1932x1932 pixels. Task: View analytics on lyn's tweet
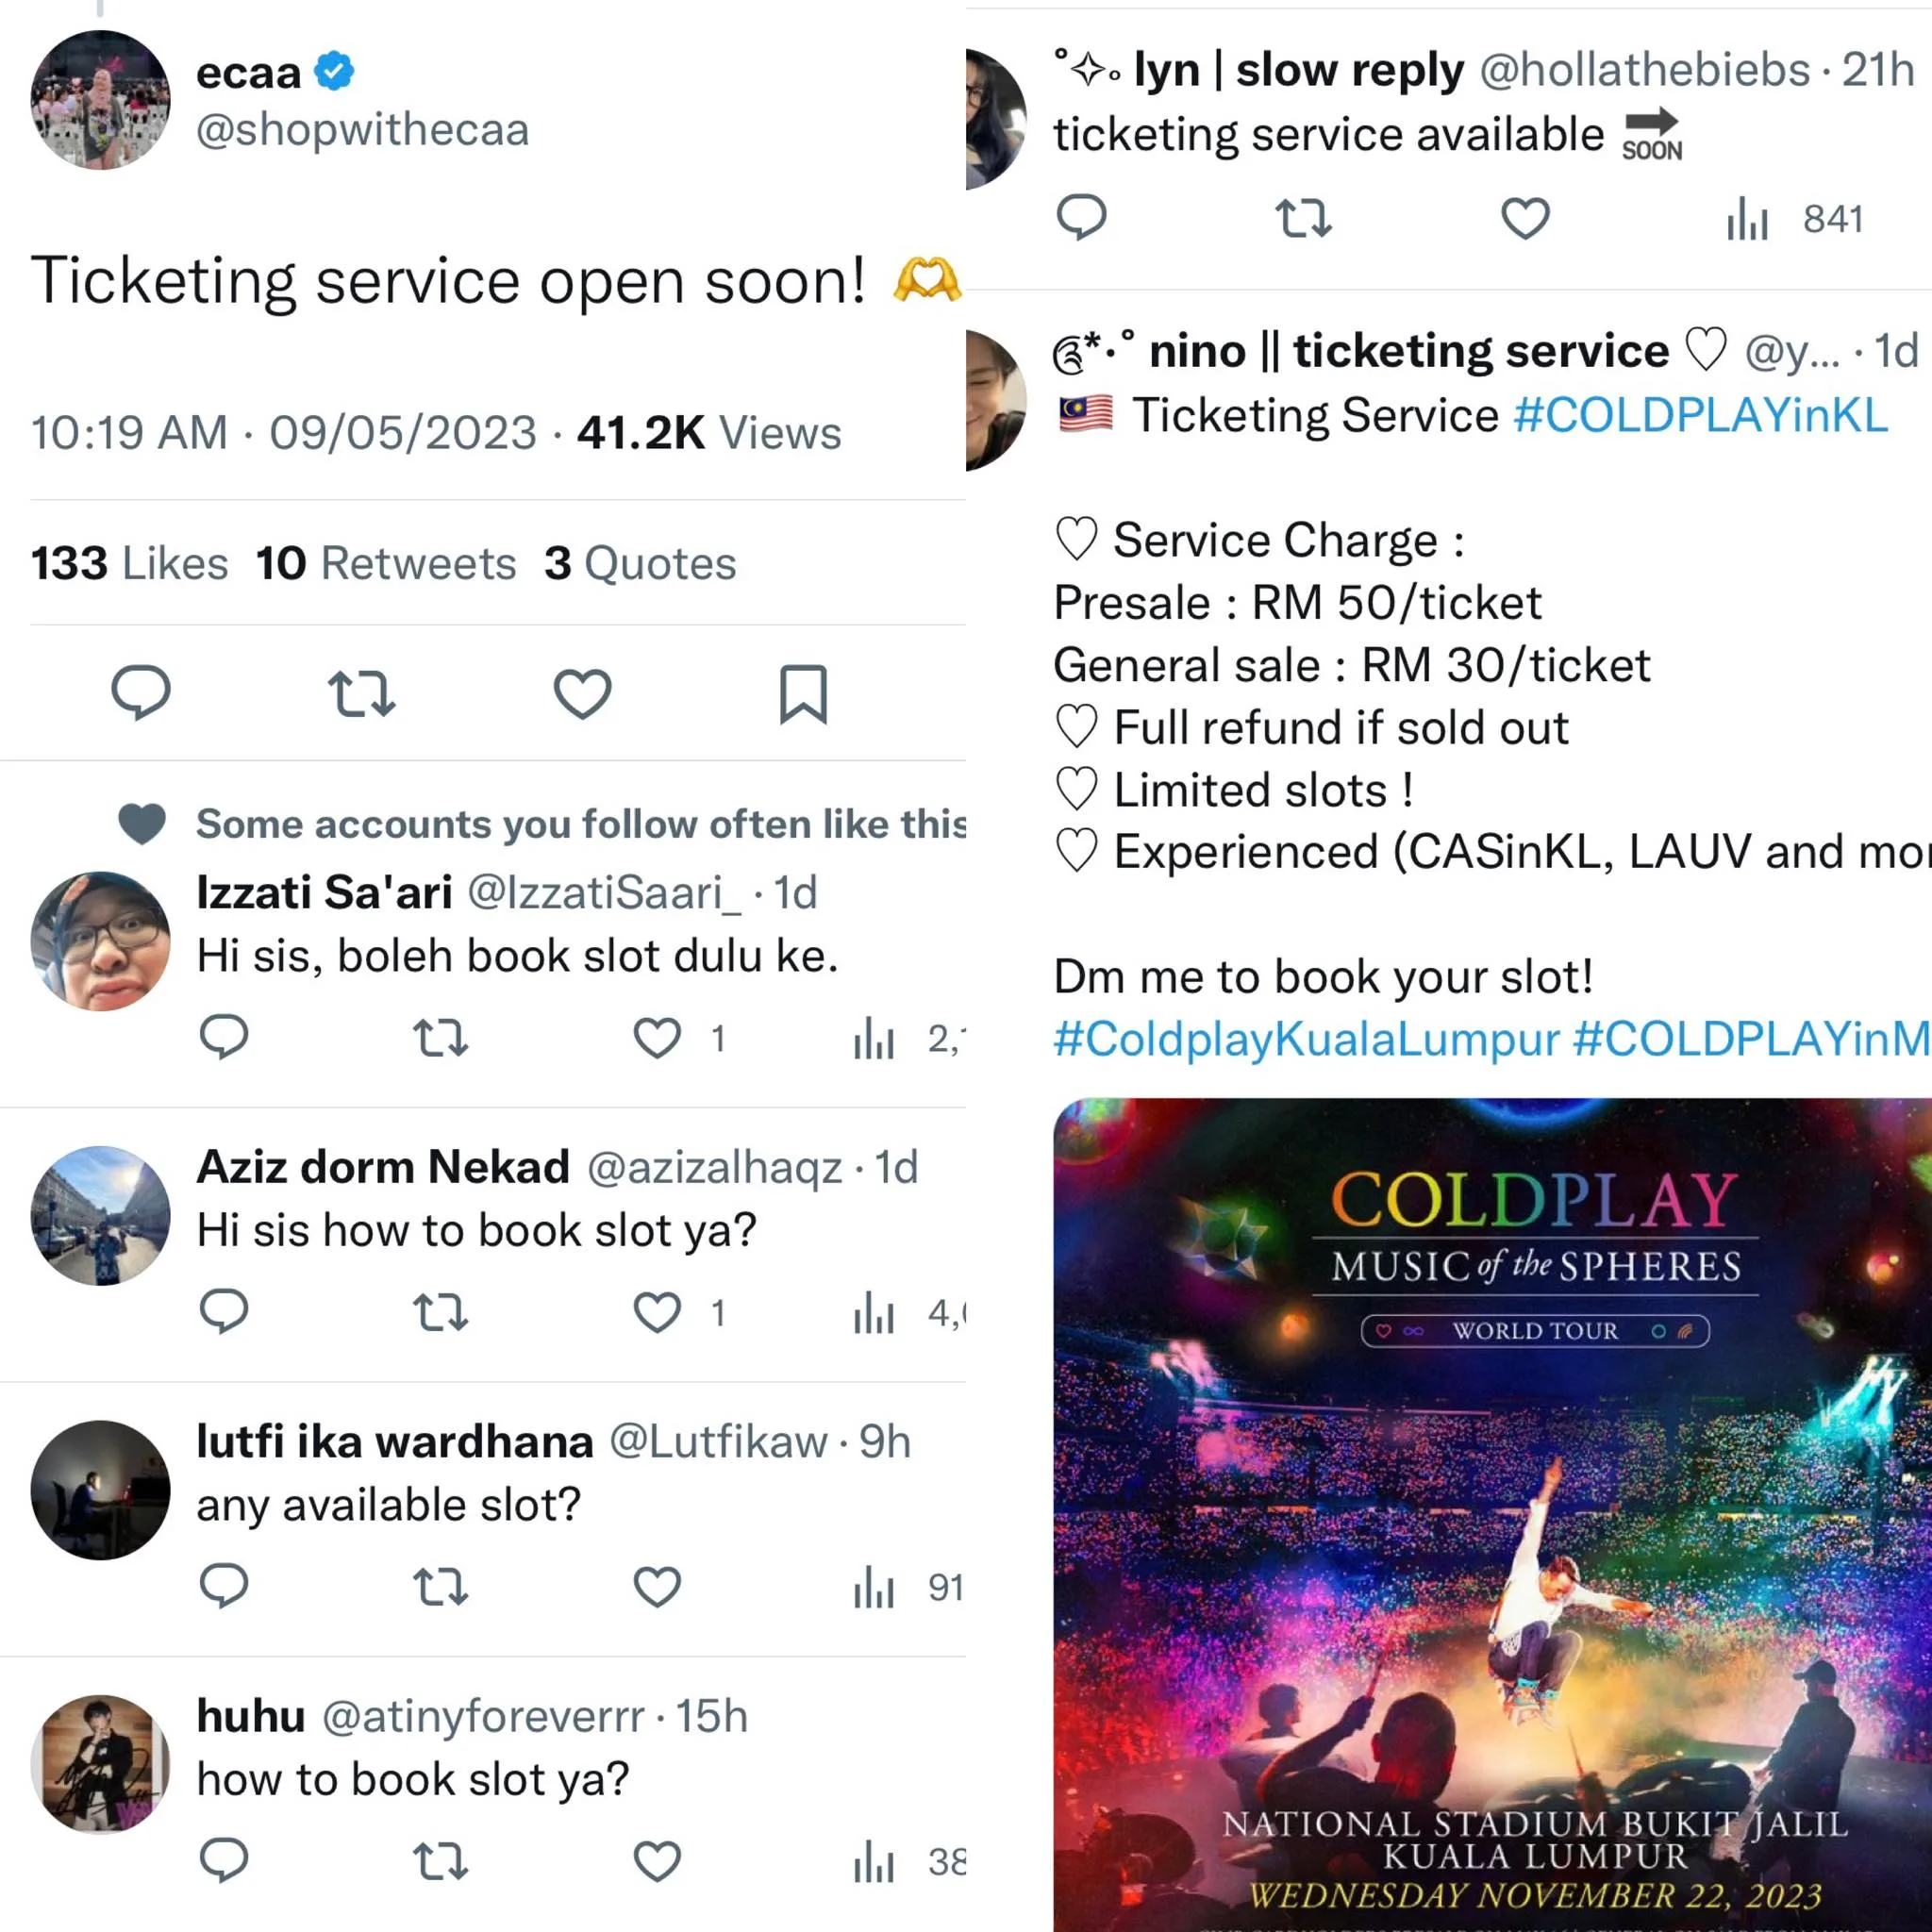(1747, 218)
